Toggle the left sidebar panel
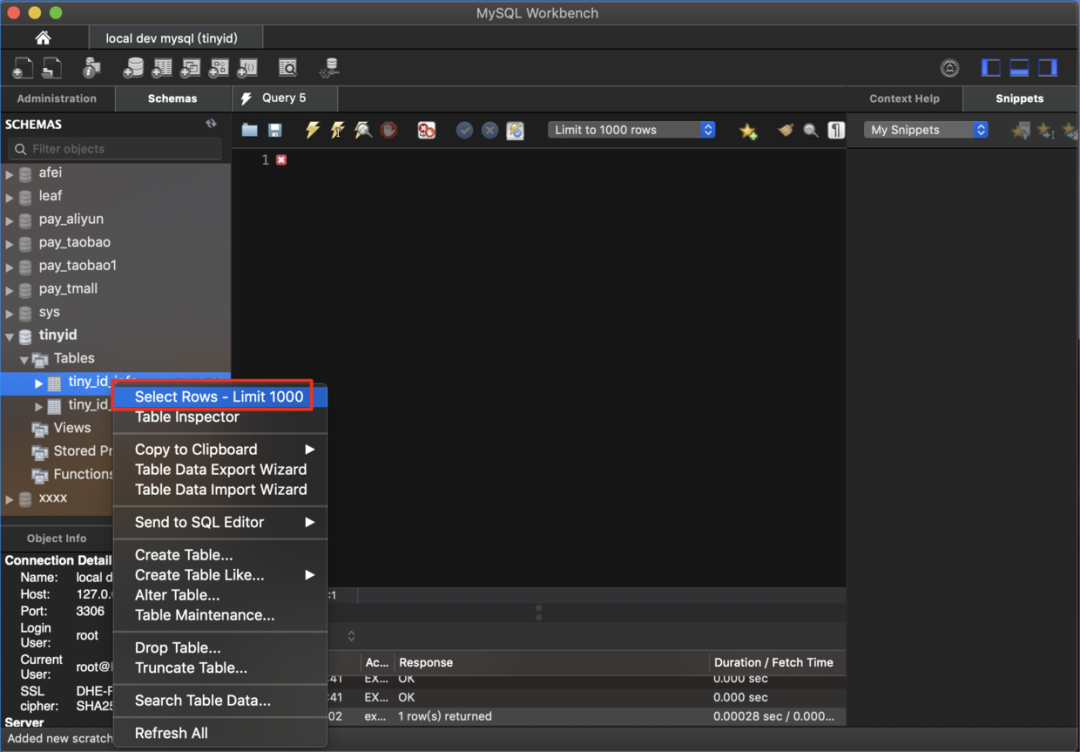Screen dimensions: 1080x752 tap(990, 67)
